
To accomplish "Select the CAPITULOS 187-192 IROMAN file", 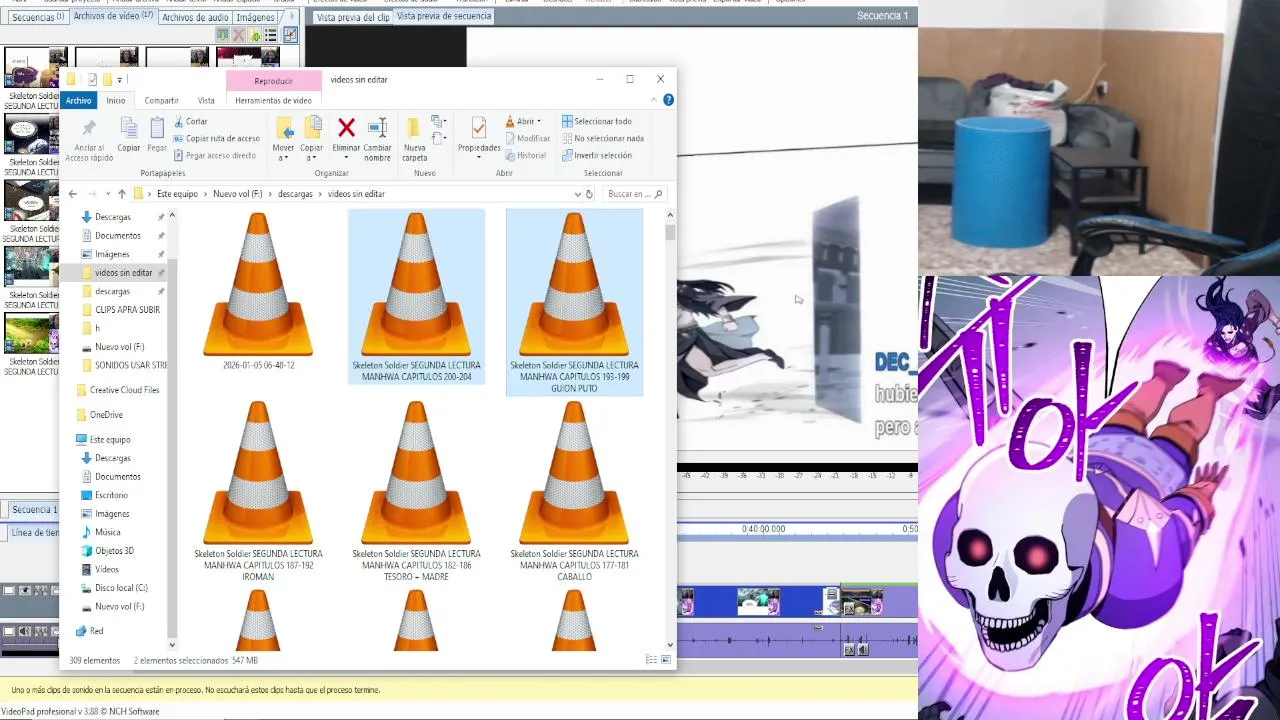I will click(x=258, y=491).
